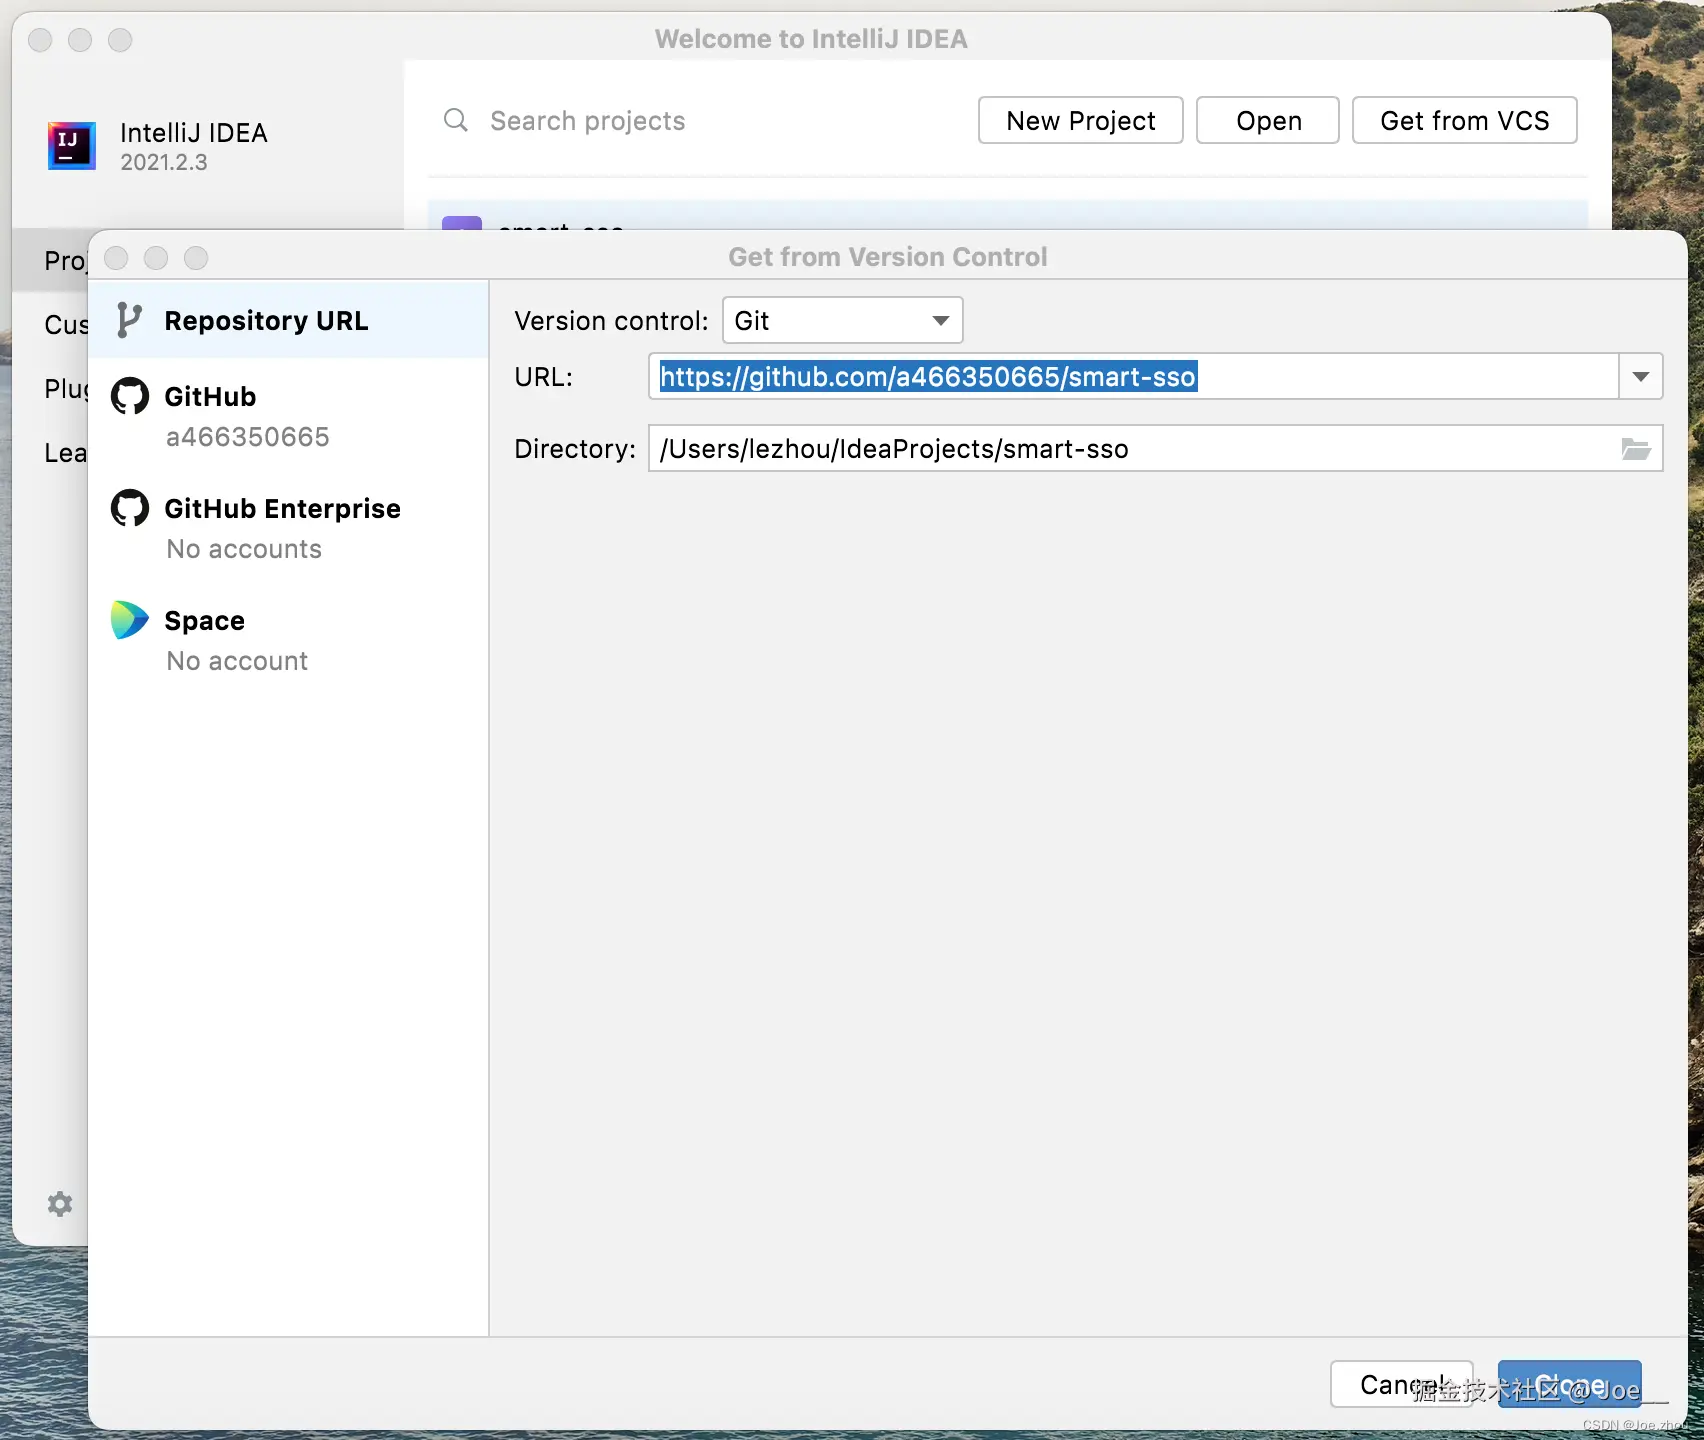The width and height of the screenshot is (1704, 1440).
Task: Click the search magnifier icon
Action: coord(456,120)
